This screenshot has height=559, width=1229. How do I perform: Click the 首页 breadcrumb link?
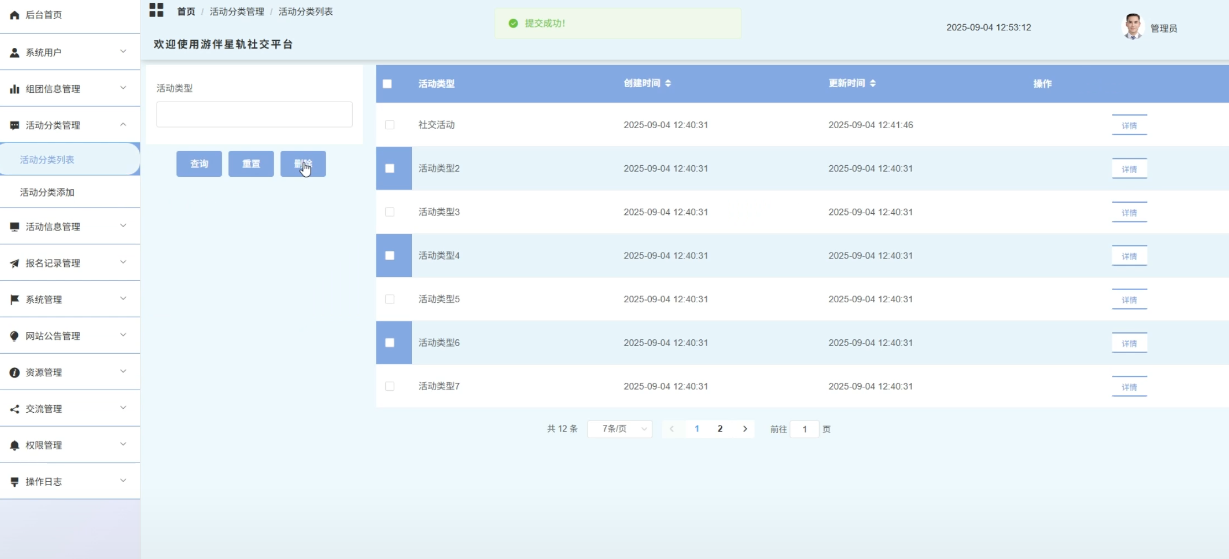[x=186, y=11]
